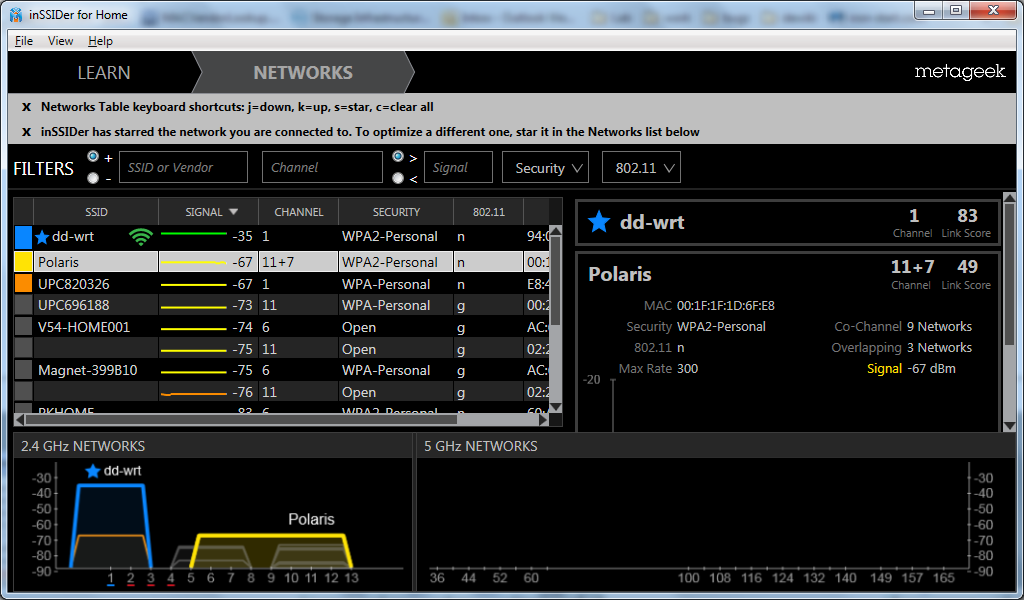This screenshot has height=600, width=1024.
Task: Click the star beside dd-wrt in the 2.4 GHz chart
Action: click(x=93, y=471)
